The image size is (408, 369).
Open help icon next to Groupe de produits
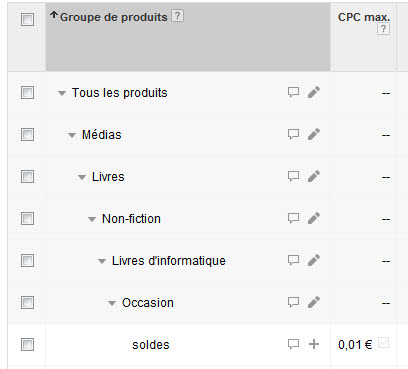coord(177,16)
